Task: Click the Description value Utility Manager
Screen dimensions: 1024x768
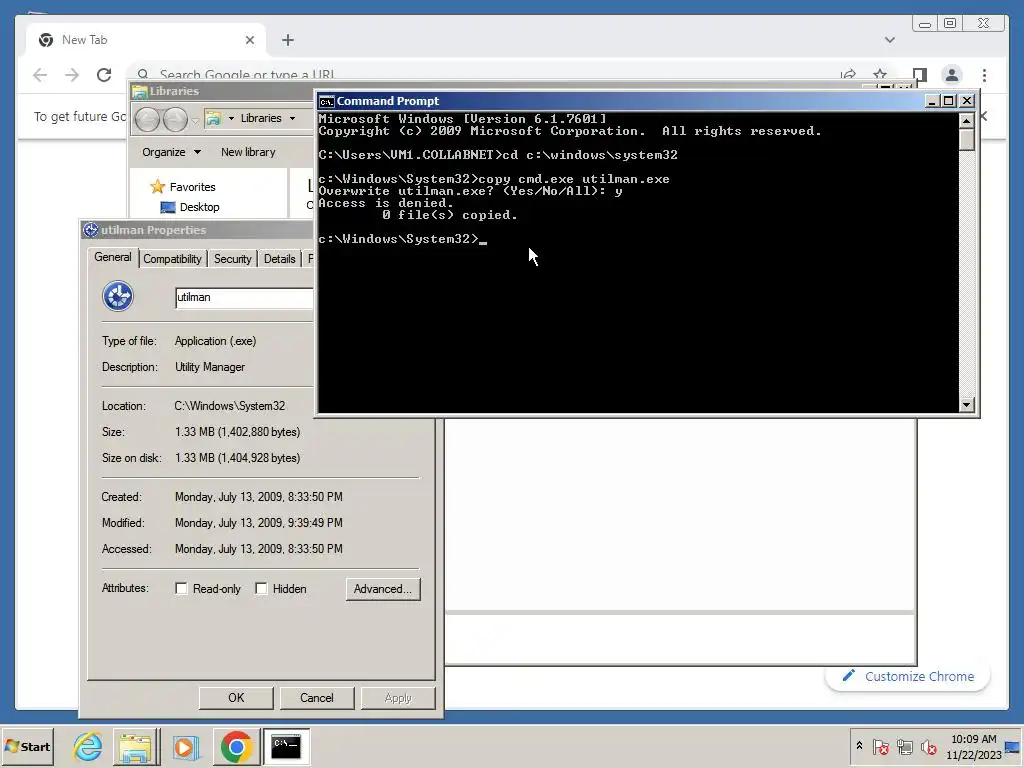Action: click(210, 367)
